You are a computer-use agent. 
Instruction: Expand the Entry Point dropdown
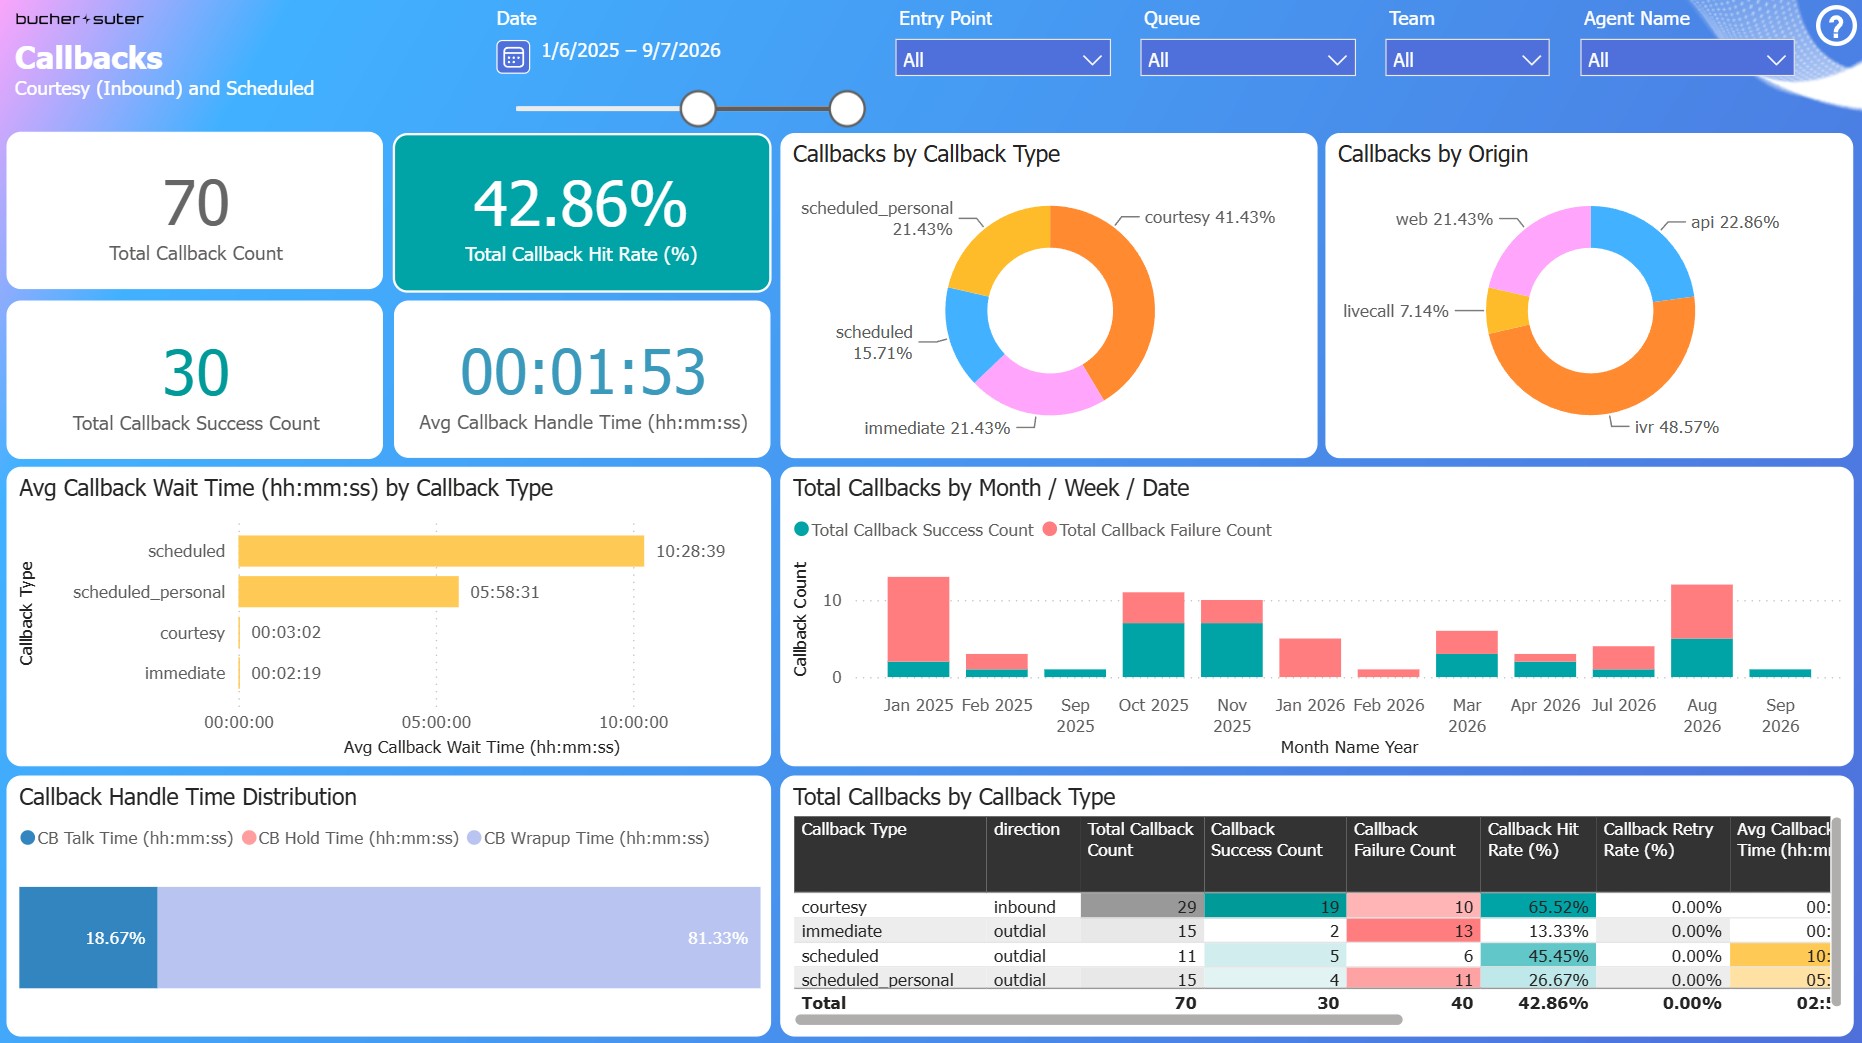(1003, 59)
